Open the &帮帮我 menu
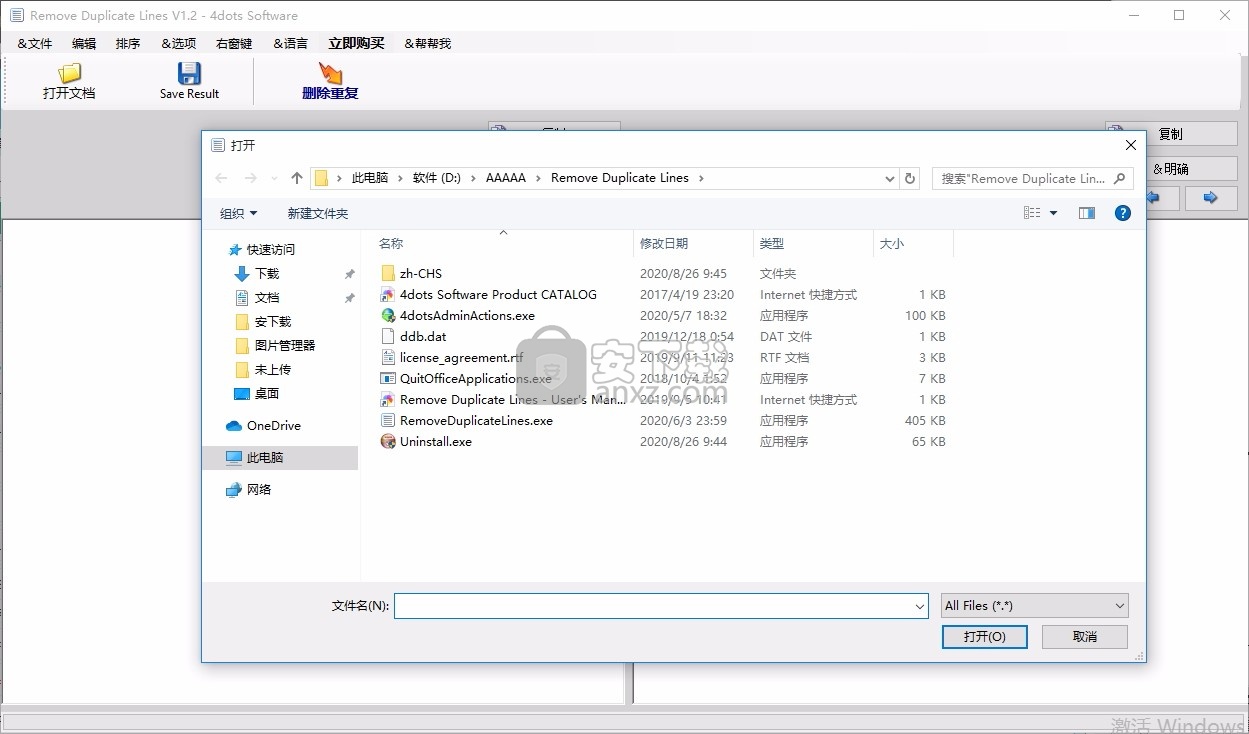Viewport: 1249px width, 734px height. click(x=428, y=43)
